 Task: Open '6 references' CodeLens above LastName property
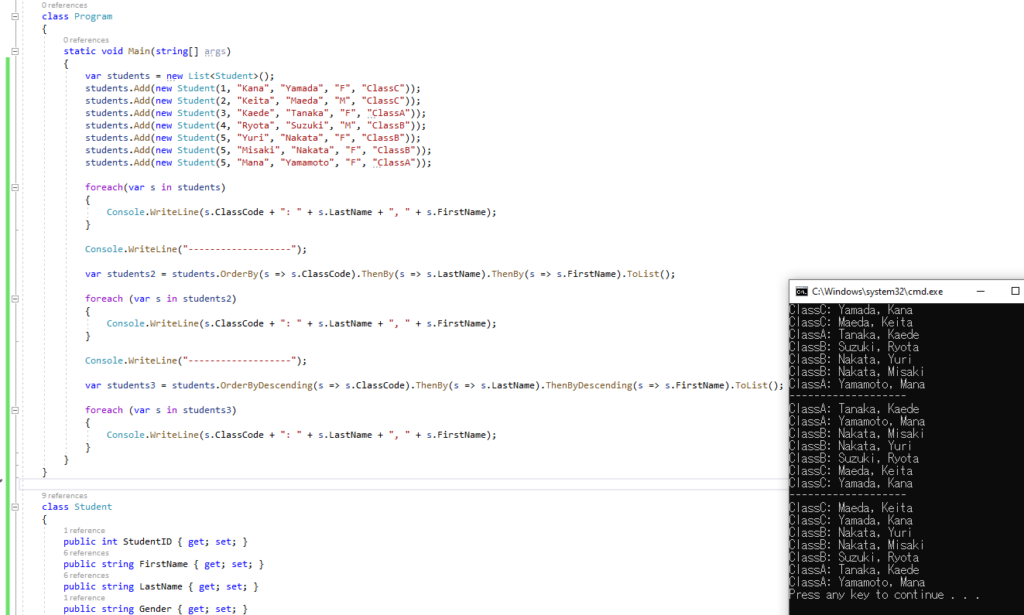(x=86, y=575)
